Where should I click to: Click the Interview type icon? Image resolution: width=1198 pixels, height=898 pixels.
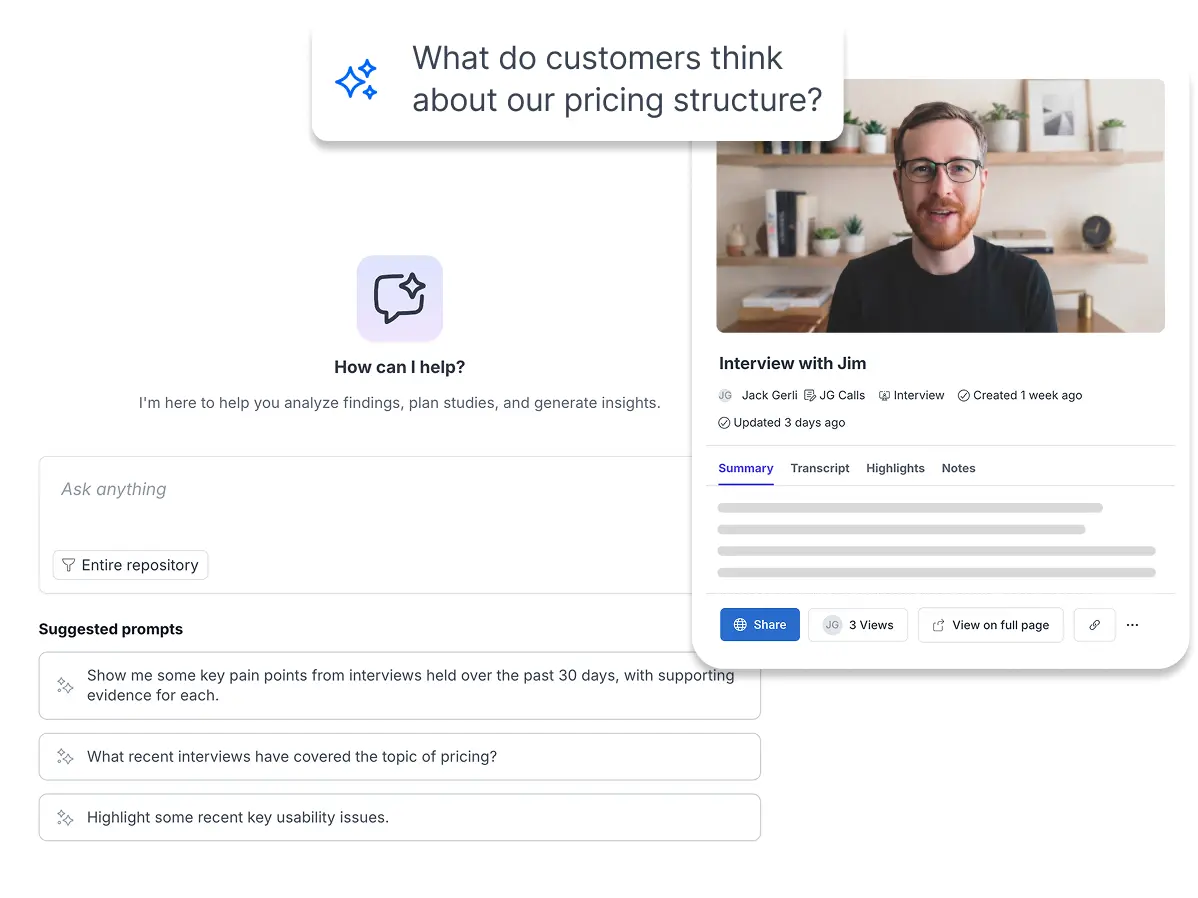884,395
